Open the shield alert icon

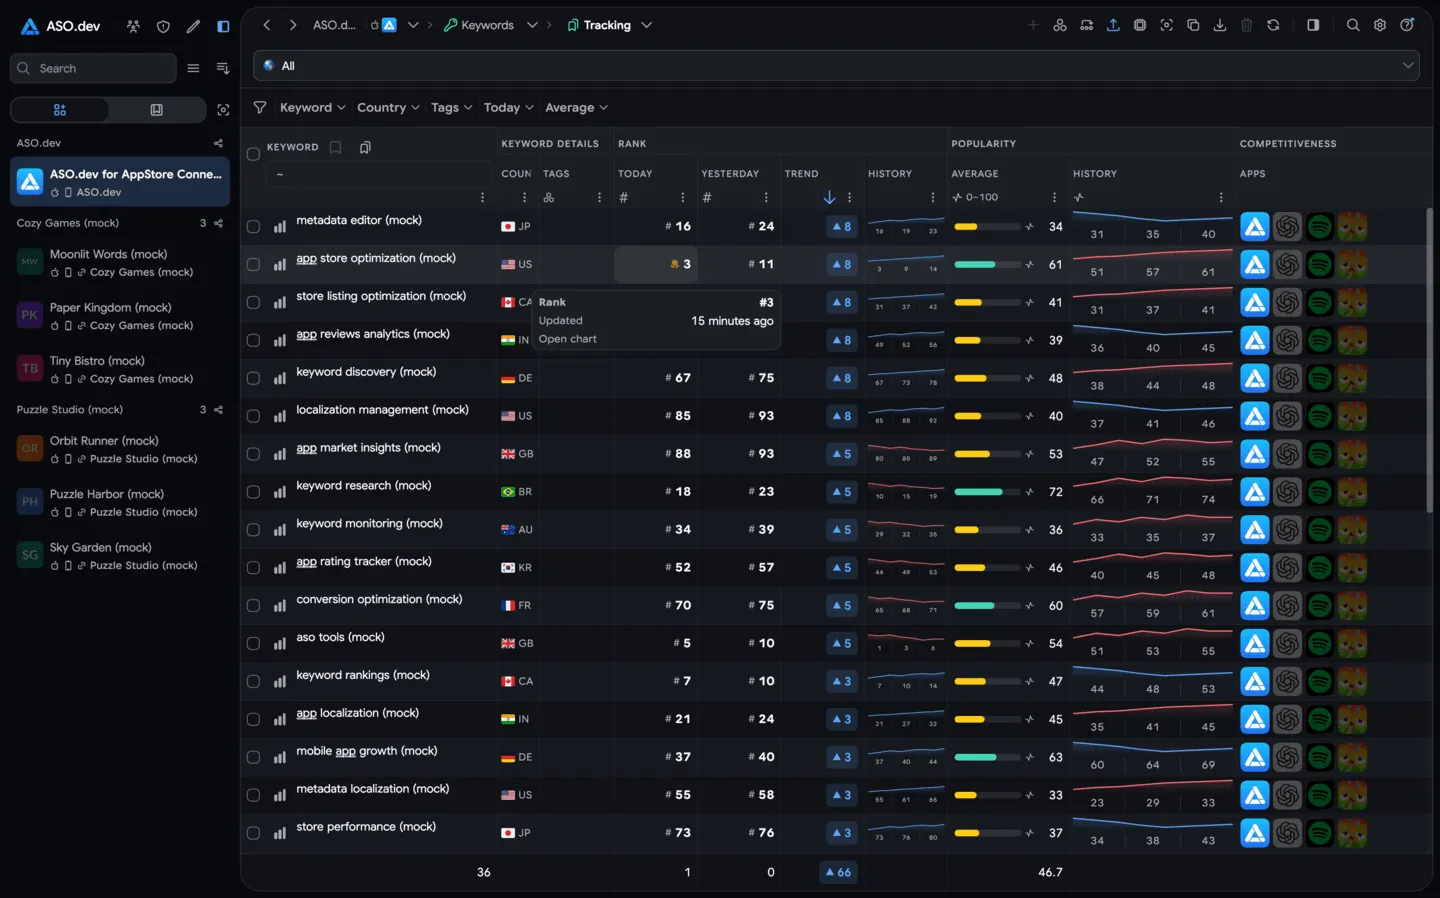163,26
